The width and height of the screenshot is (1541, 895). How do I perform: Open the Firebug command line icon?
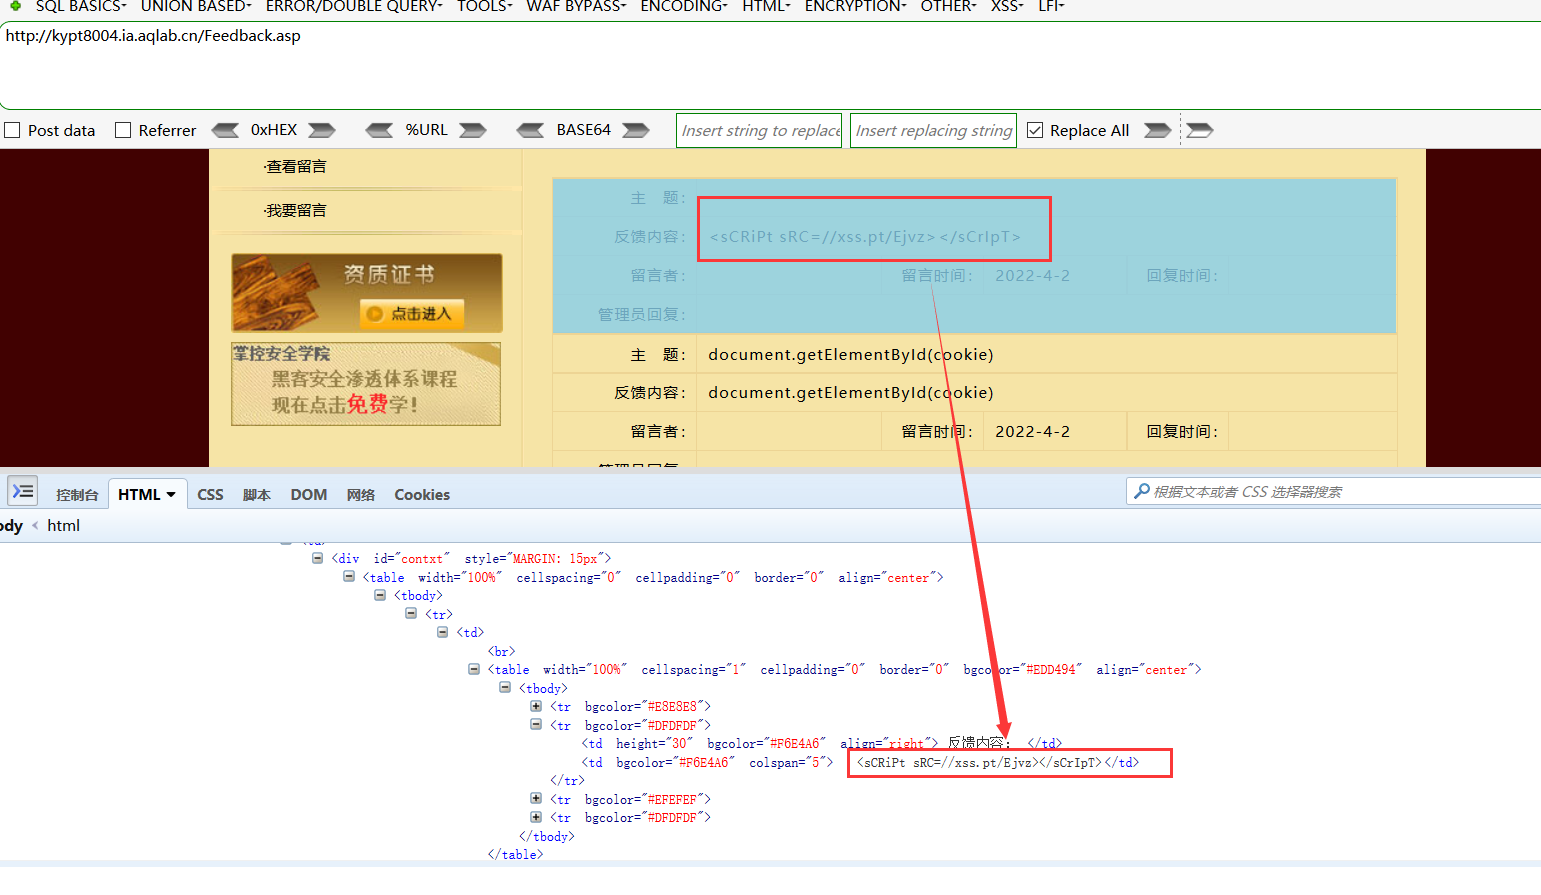pos(23,491)
